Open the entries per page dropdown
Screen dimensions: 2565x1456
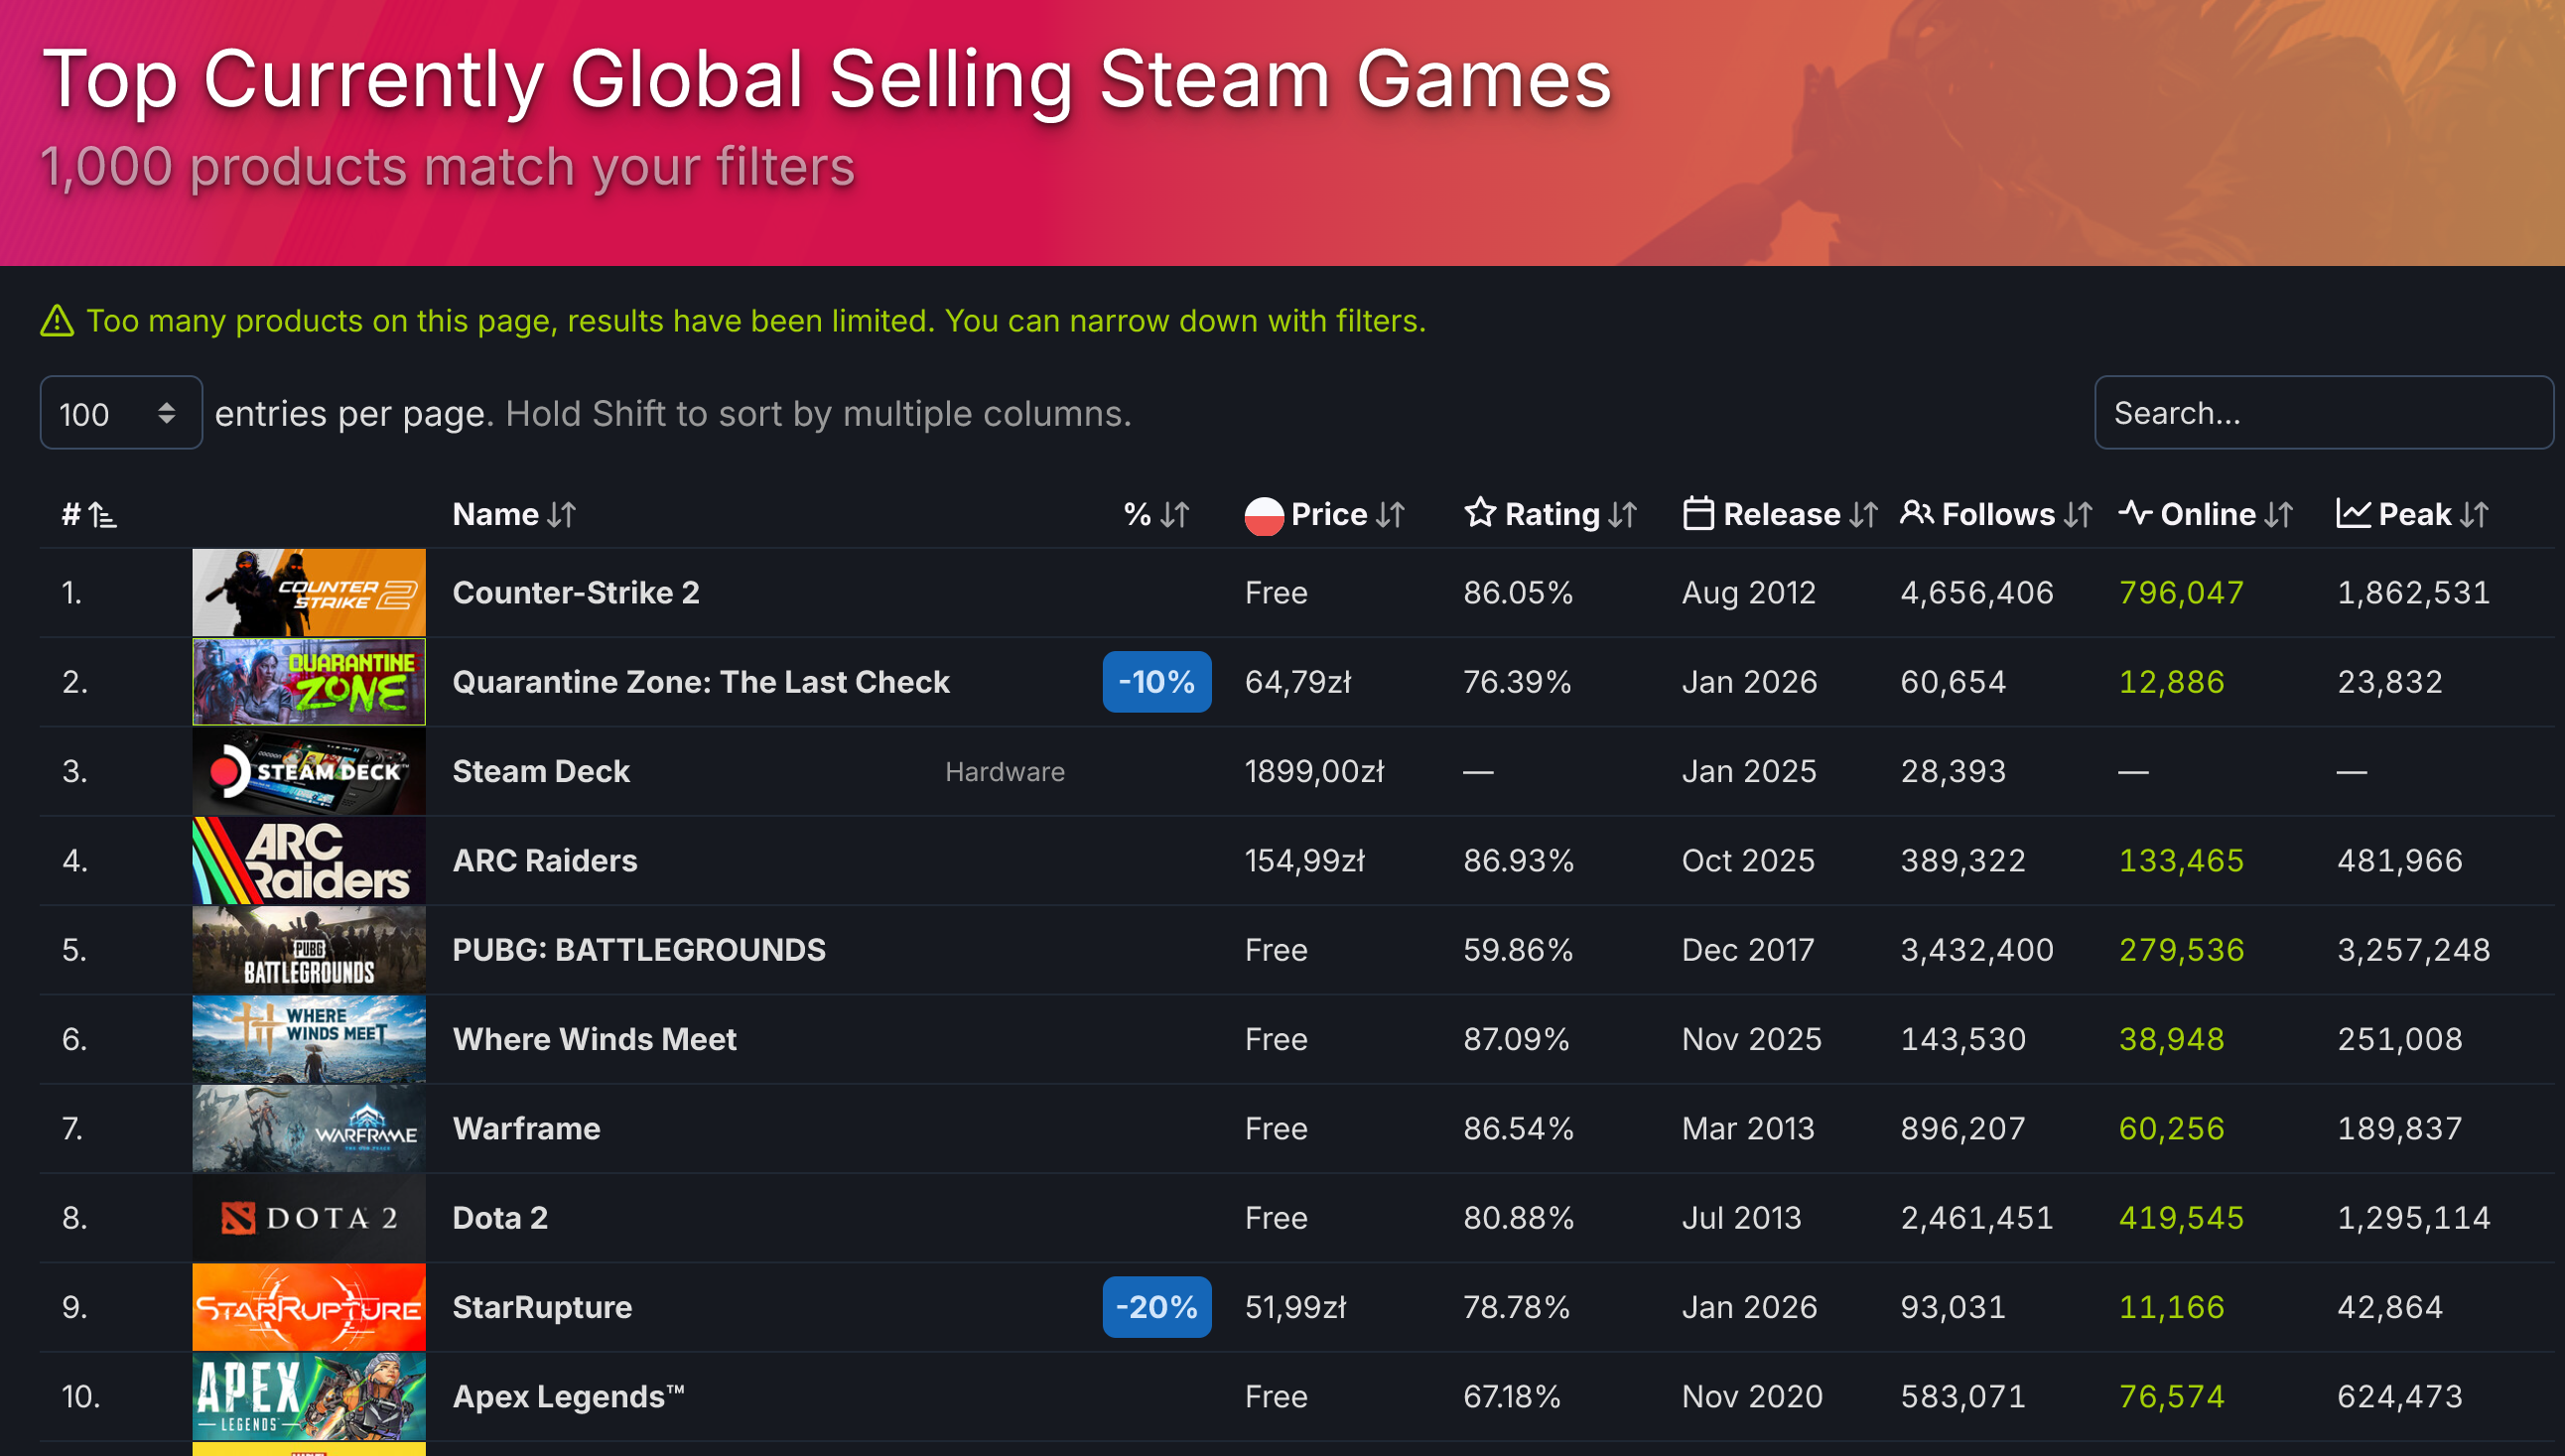tap(120, 412)
